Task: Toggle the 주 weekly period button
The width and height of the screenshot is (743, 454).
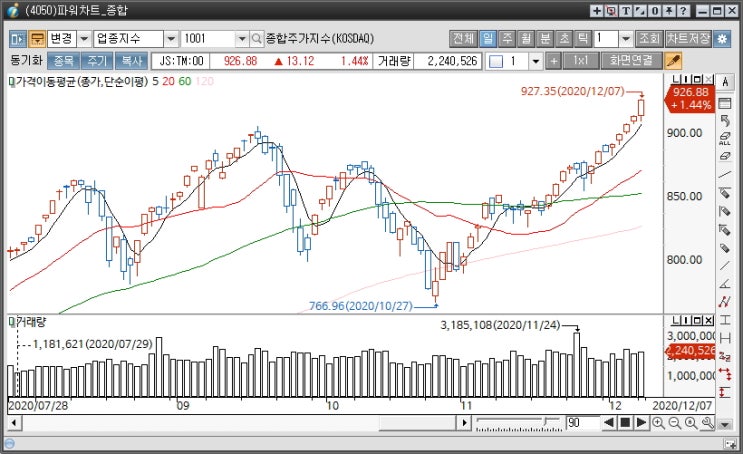Action: [x=507, y=39]
